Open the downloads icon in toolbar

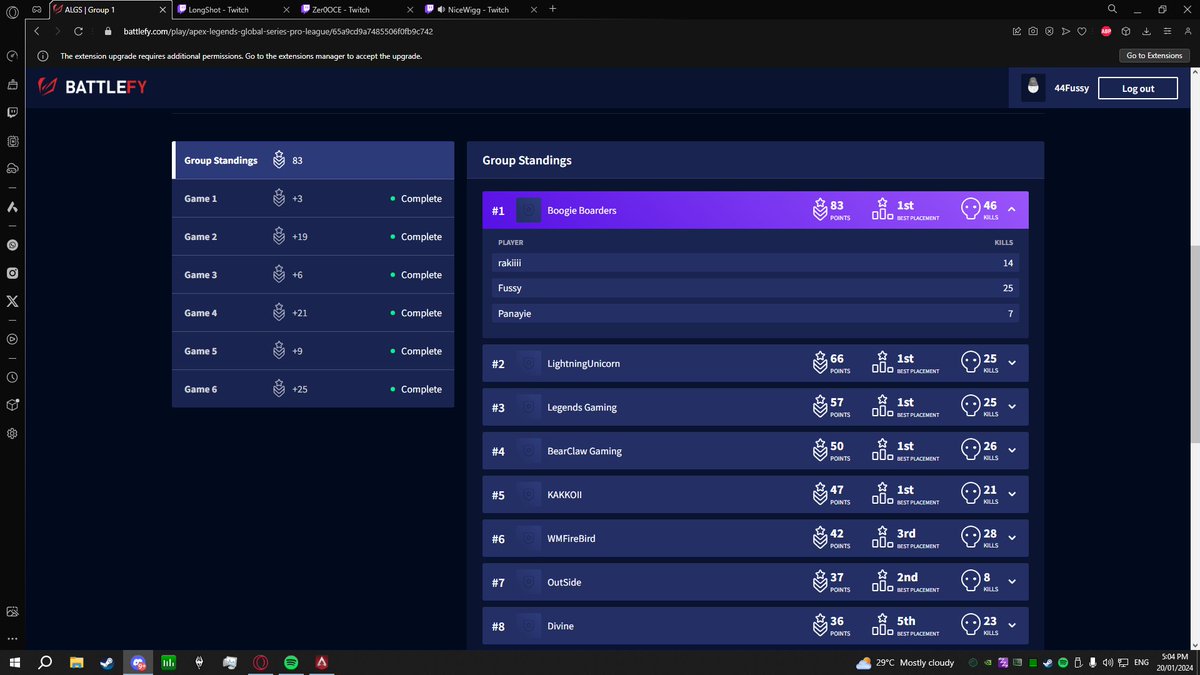pyautogui.click(x=1146, y=31)
